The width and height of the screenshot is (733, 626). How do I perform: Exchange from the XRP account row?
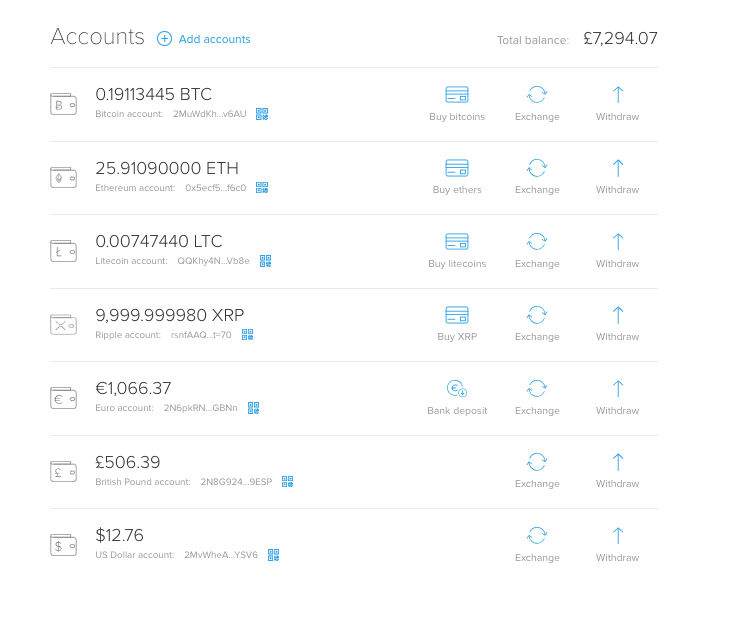pyautogui.click(x=537, y=324)
